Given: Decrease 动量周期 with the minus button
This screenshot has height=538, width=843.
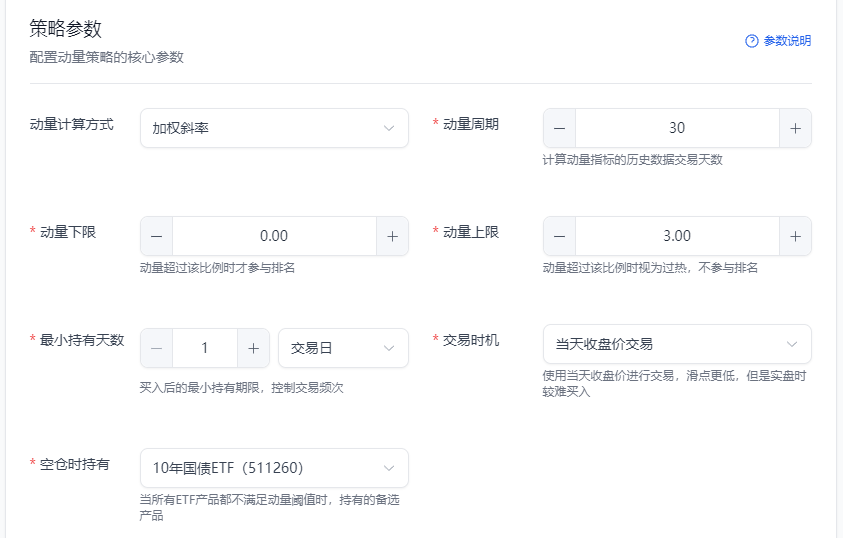Looking at the screenshot, I should point(559,128).
